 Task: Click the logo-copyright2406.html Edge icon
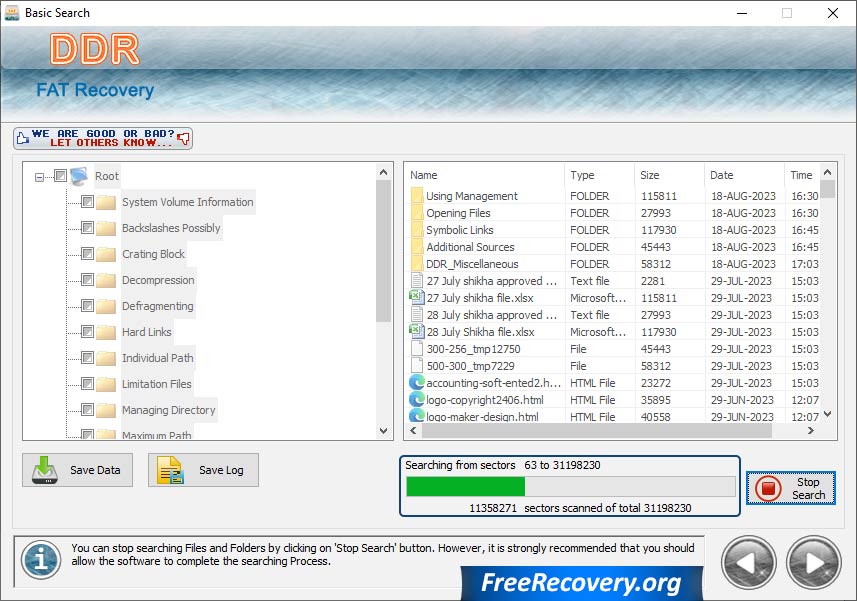[416, 399]
